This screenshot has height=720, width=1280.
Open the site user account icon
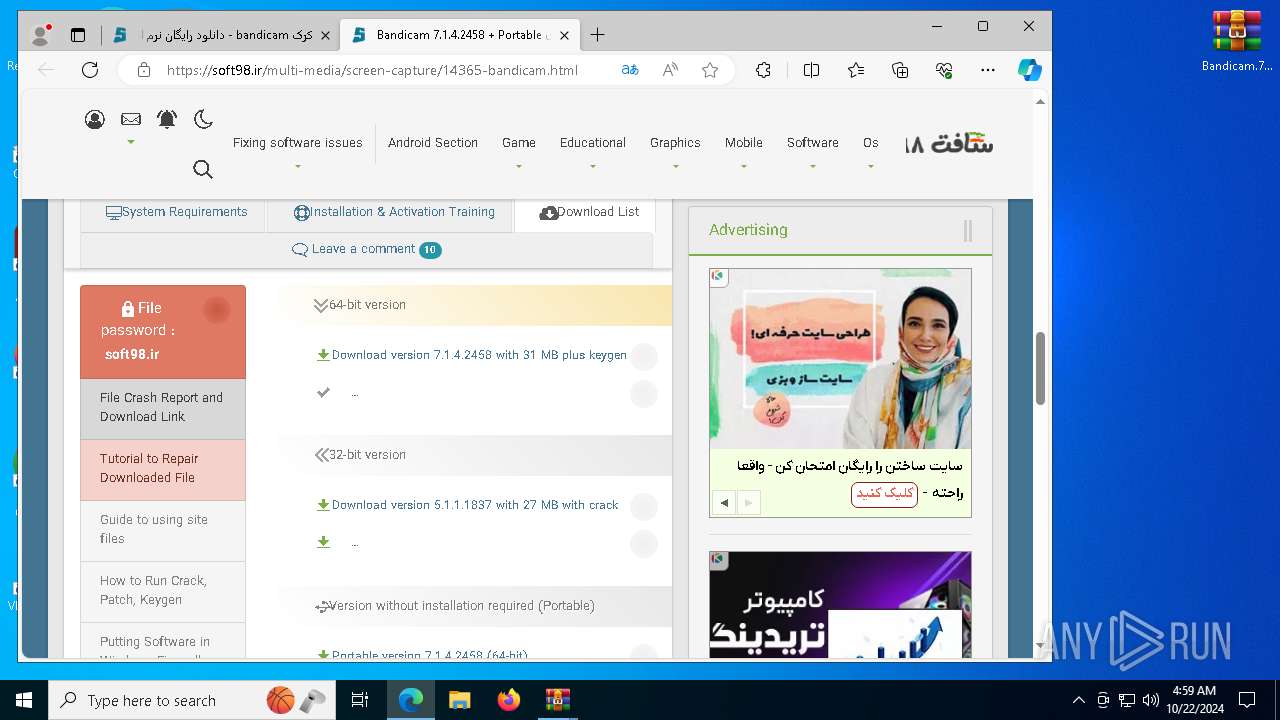point(95,120)
